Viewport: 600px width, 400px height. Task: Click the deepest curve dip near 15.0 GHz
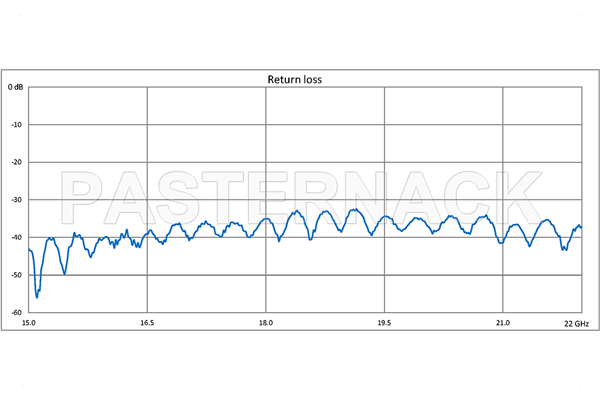pos(37,296)
